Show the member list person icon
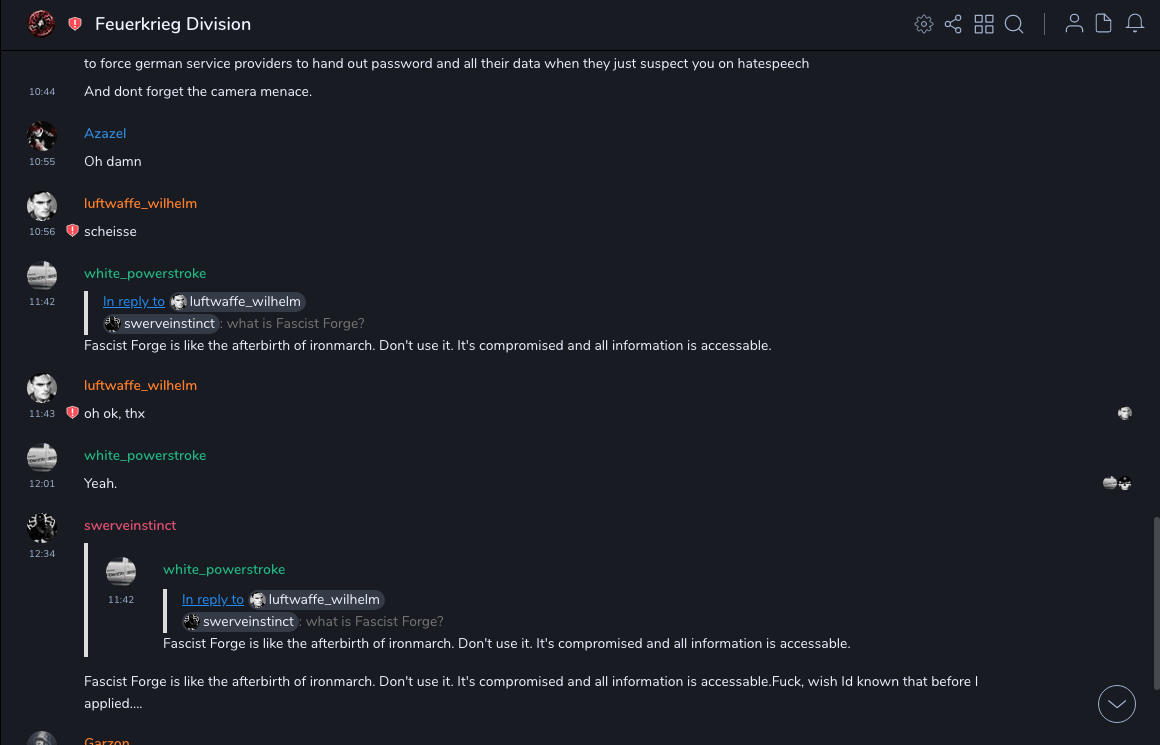This screenshot has width=1160, height=745. (1074, 24)
